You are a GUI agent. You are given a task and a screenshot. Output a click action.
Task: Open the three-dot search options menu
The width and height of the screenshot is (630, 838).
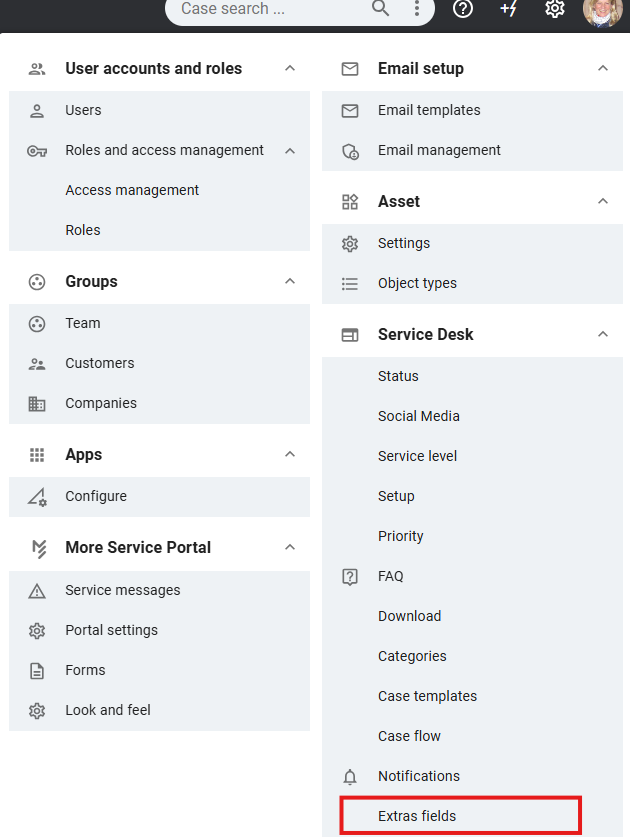pos(417,9)
